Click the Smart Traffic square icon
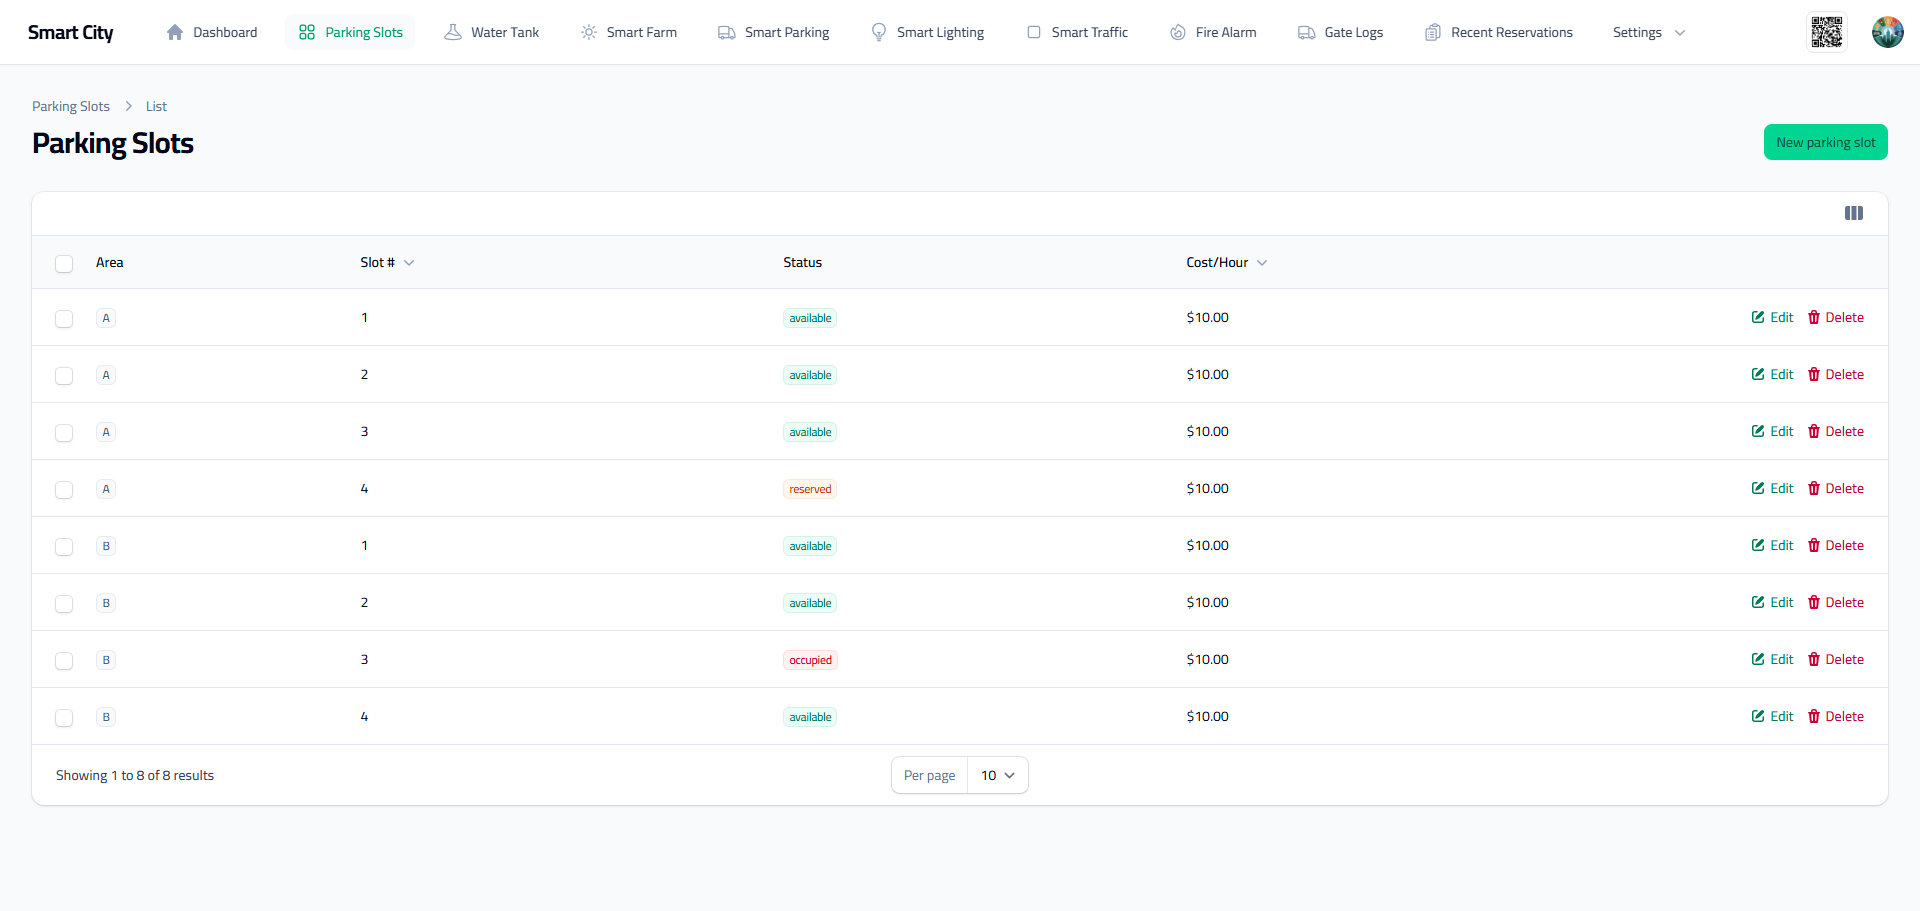The image size is (1920, 911). pyautogui.click(x=1034, y=32)
